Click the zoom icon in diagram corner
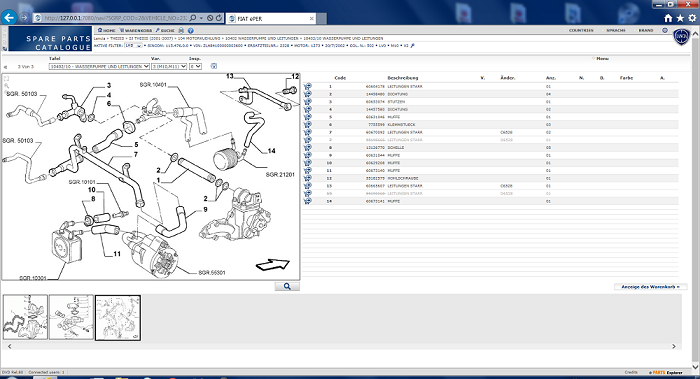The height and width of the screenshot is (379, 700). 6,85
